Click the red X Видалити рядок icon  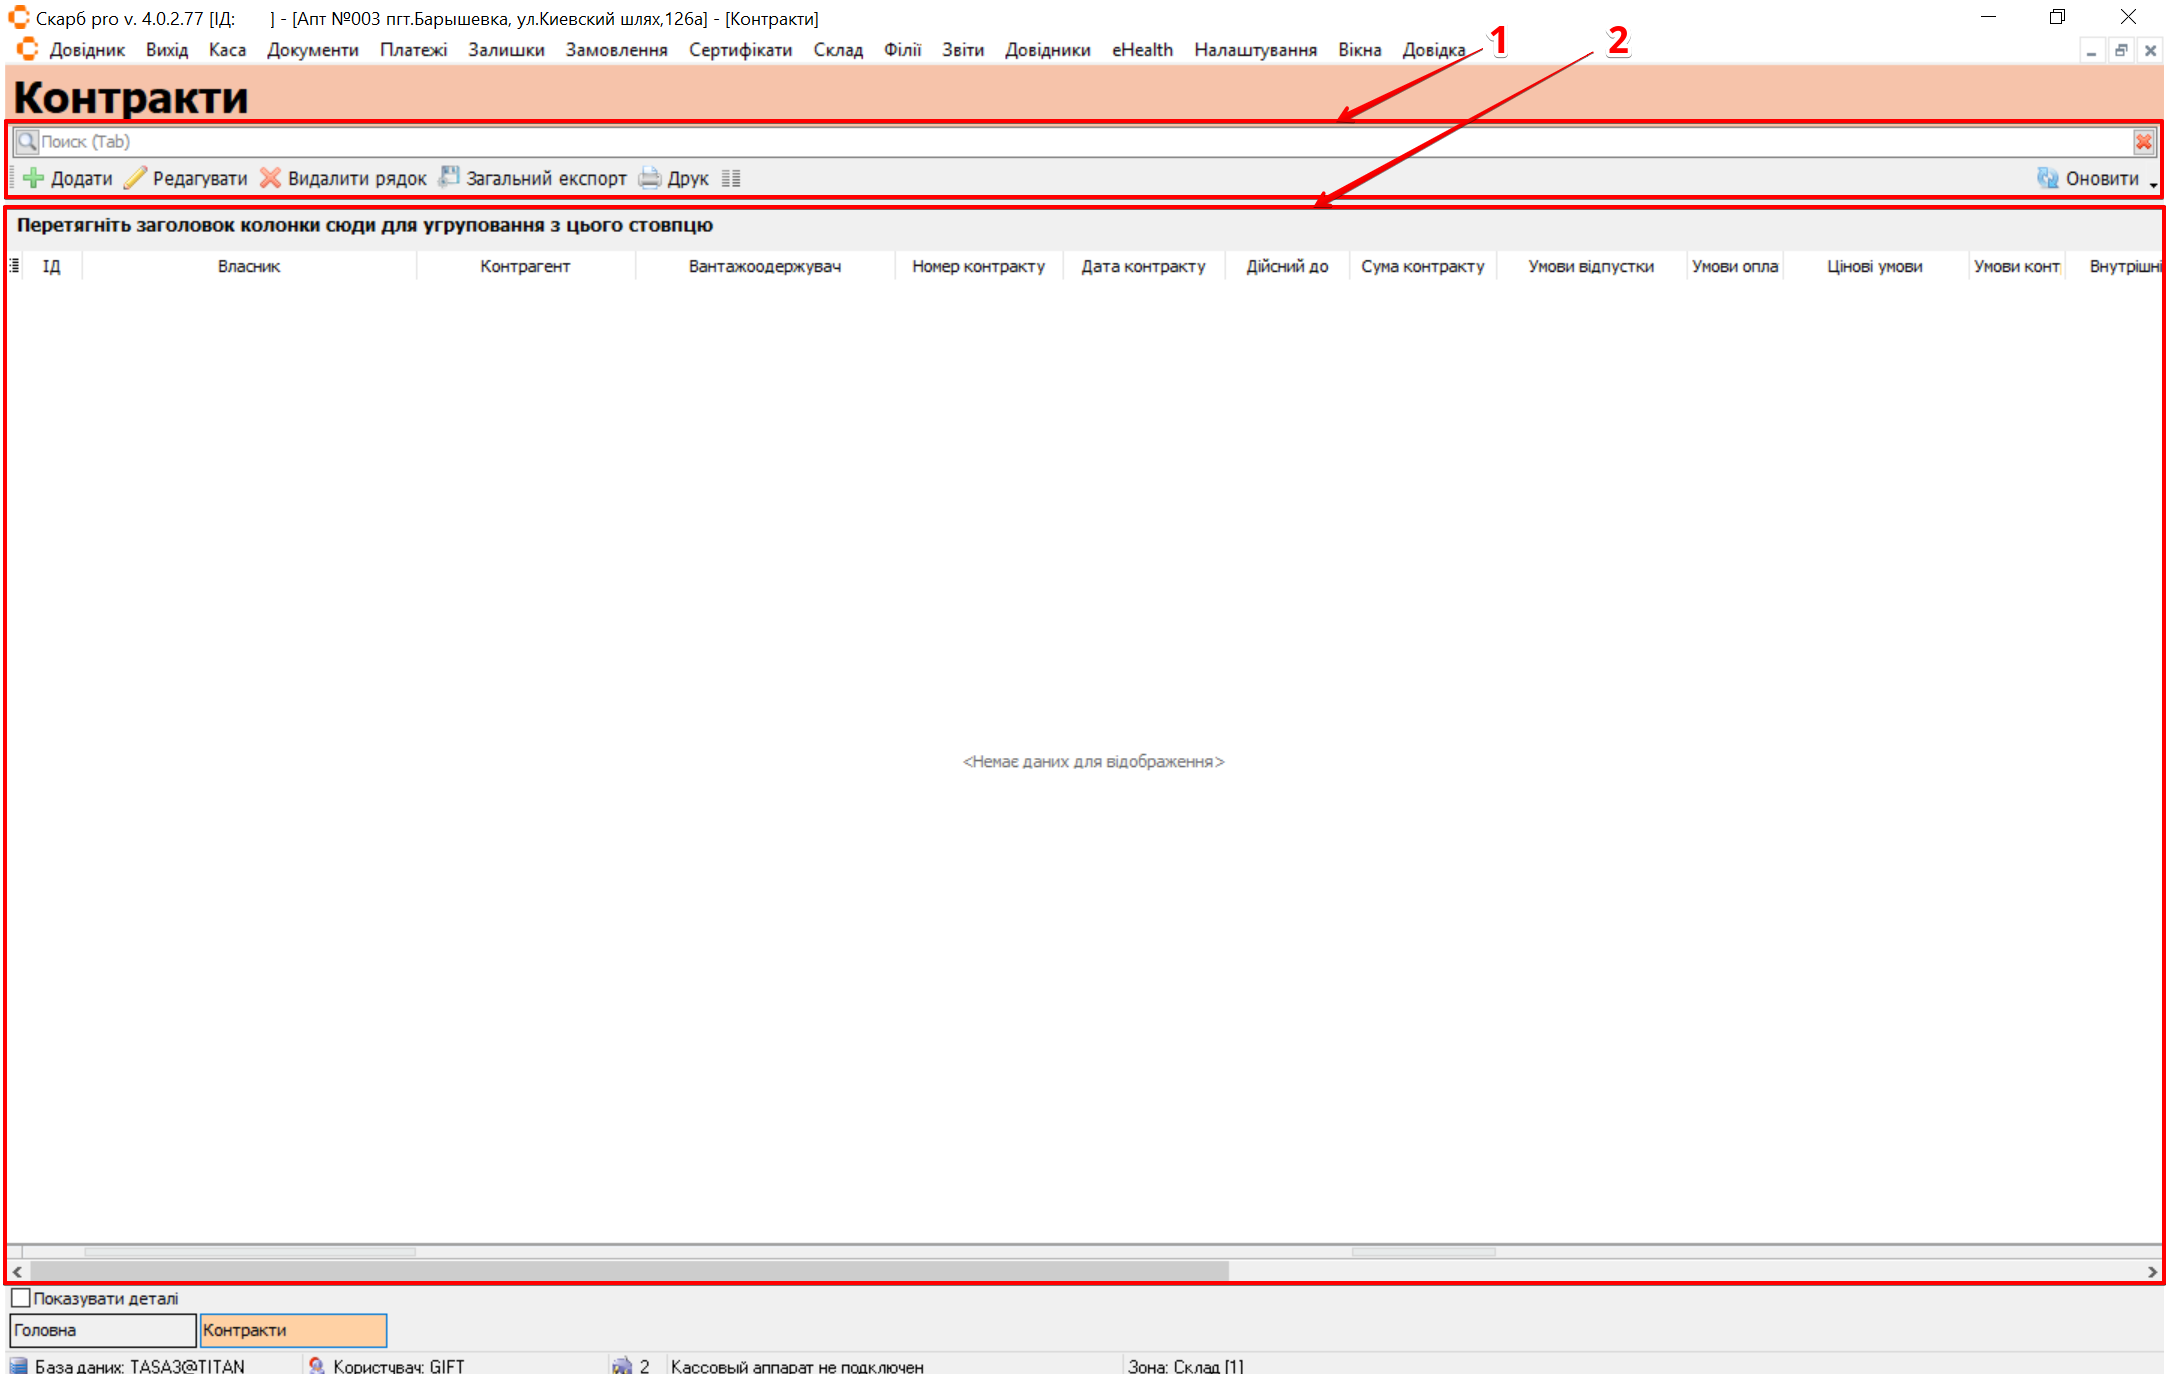[270, 178]
